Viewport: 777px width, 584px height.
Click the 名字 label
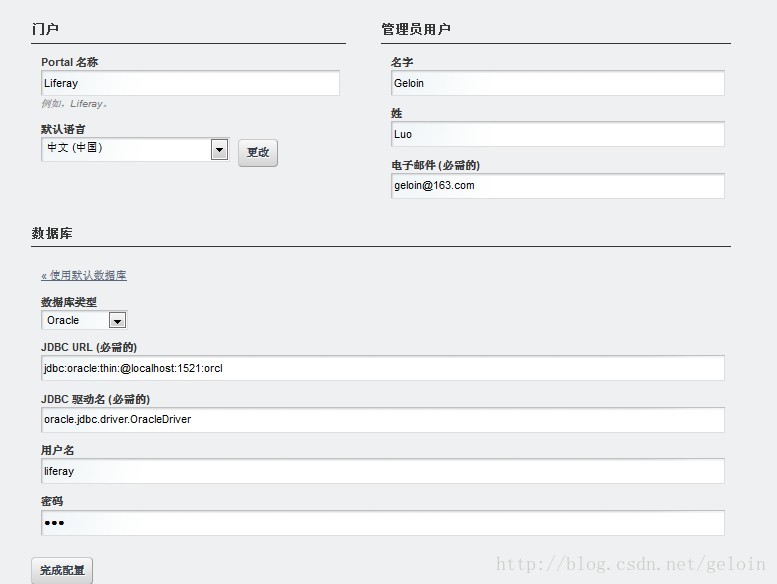[x=402, y=62]
